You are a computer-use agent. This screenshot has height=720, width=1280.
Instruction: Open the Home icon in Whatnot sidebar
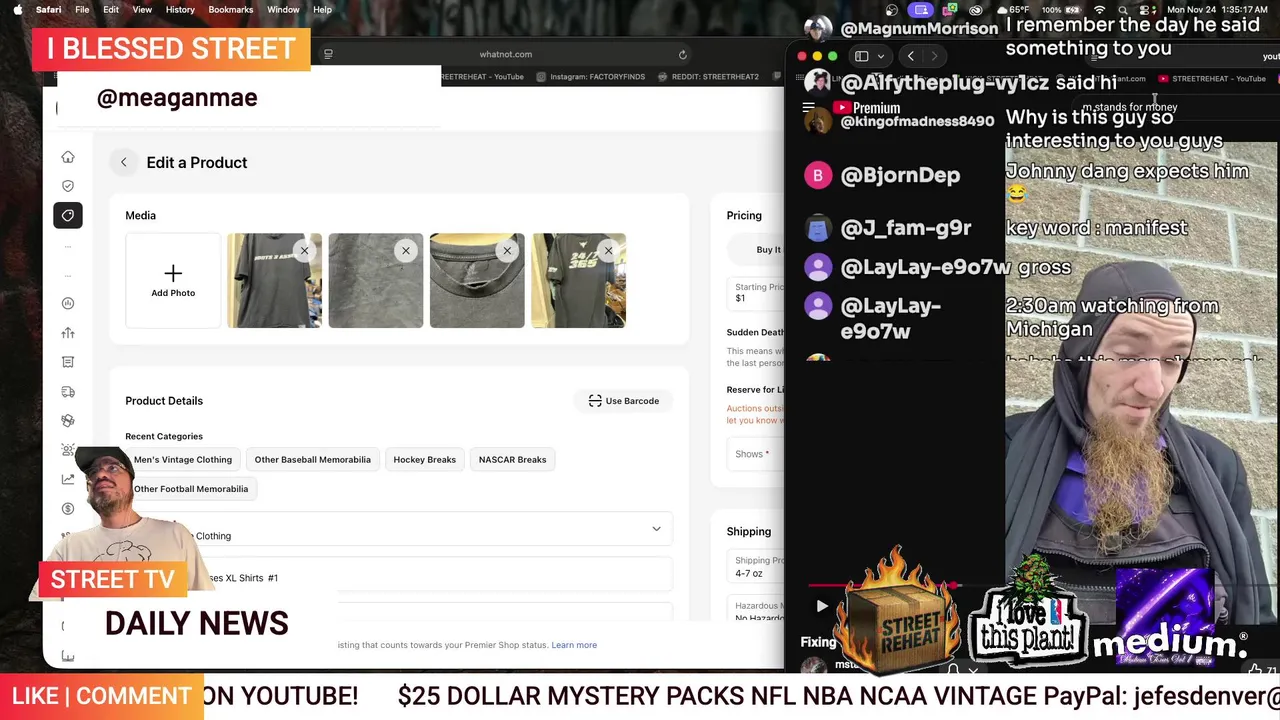[x=68, y=157]
